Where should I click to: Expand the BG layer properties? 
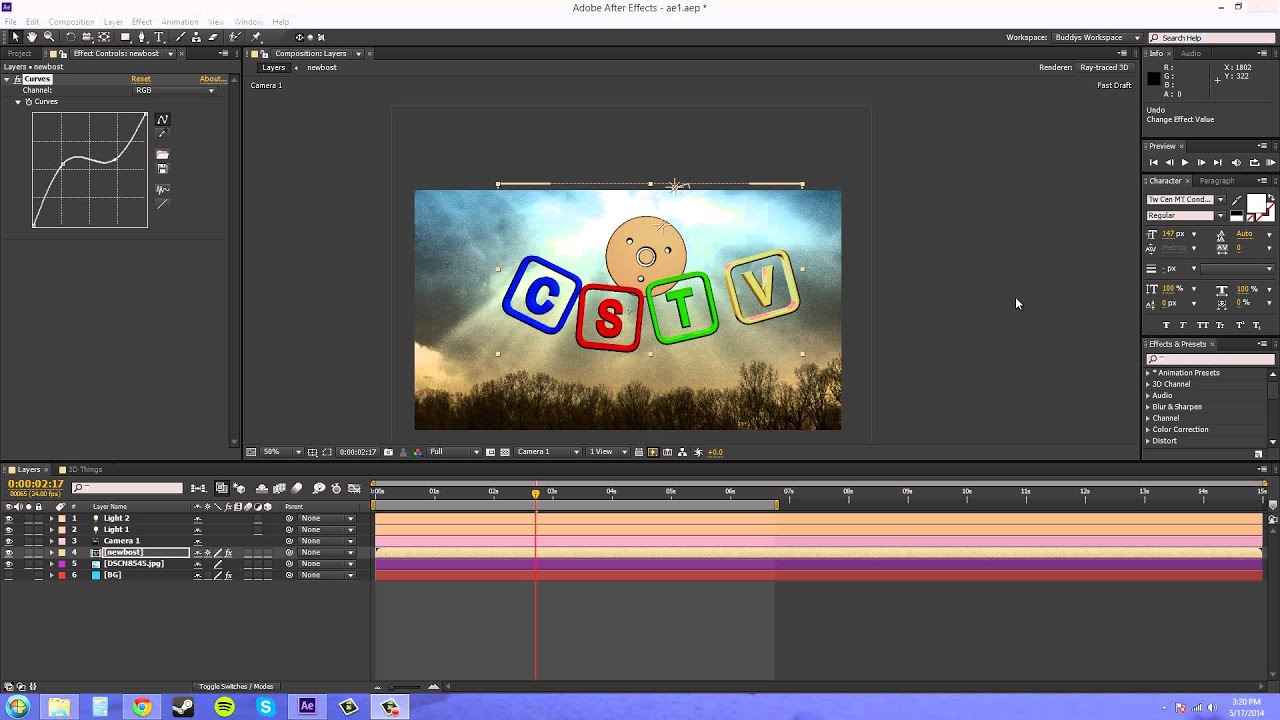coord(52,575)
